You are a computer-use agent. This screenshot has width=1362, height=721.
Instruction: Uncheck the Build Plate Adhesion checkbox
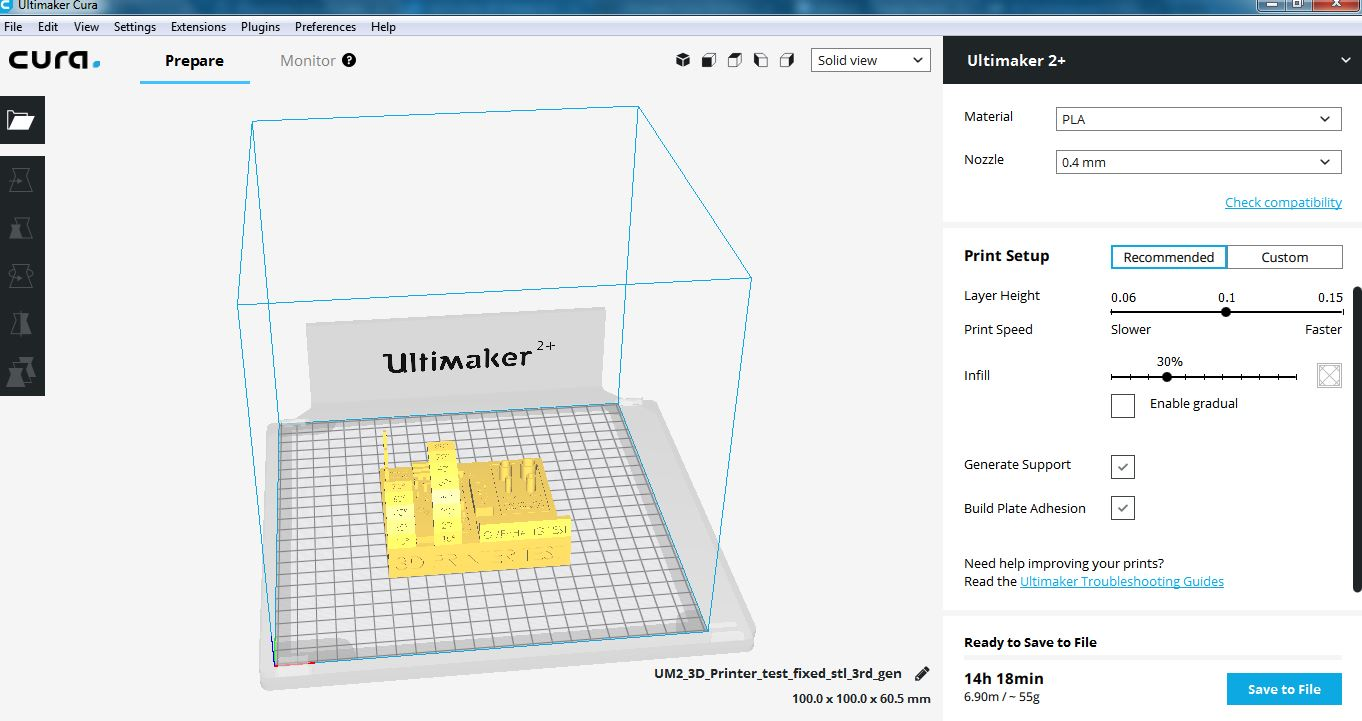pyautogui.click(x=1123, y=509)
